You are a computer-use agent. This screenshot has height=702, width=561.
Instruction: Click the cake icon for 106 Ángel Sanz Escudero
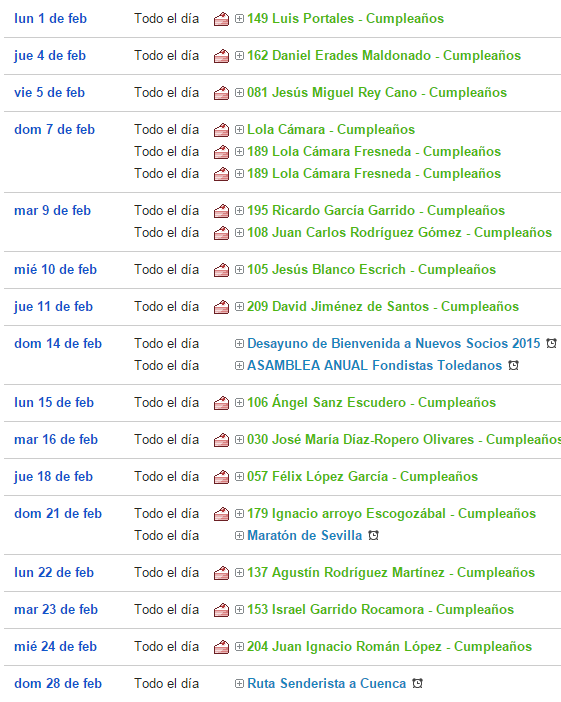(x=221, y=403)
